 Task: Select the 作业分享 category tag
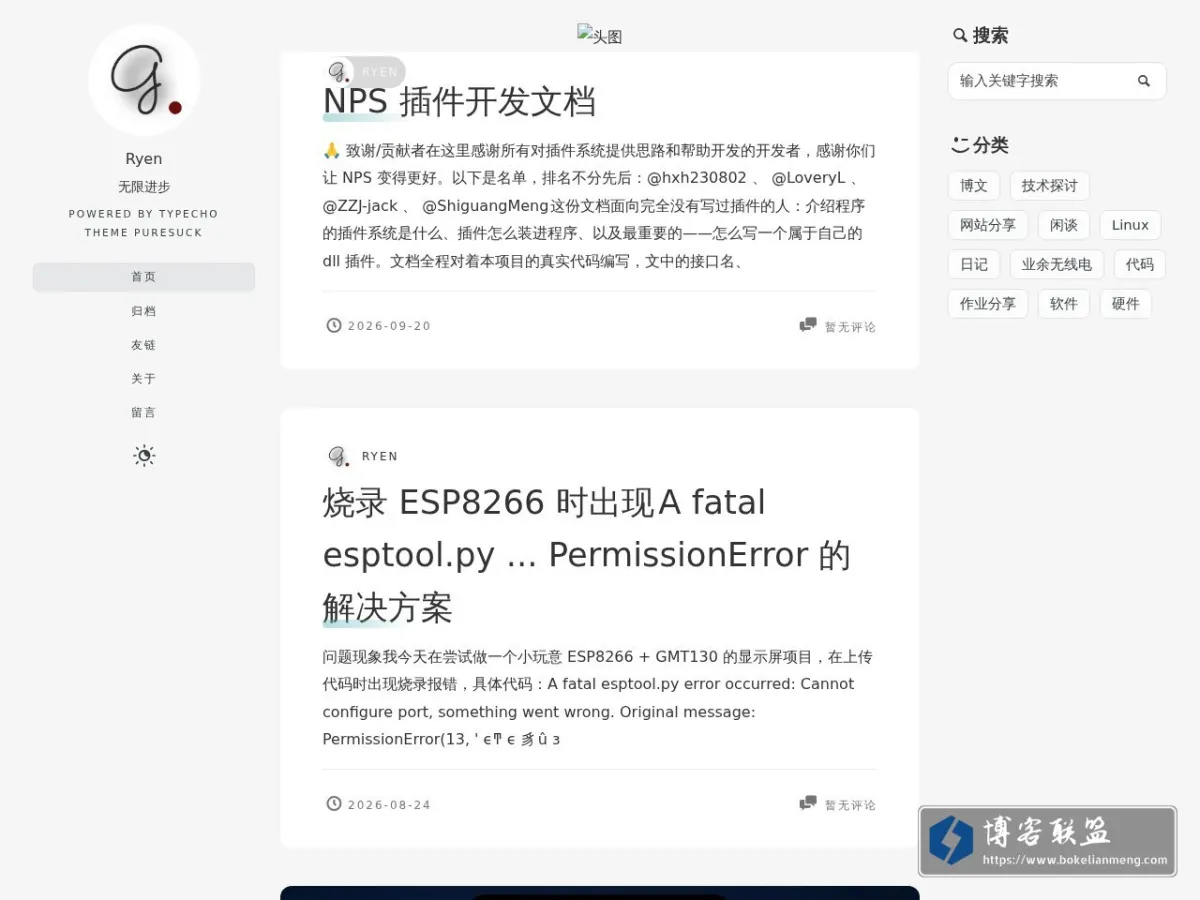(988, 304)
